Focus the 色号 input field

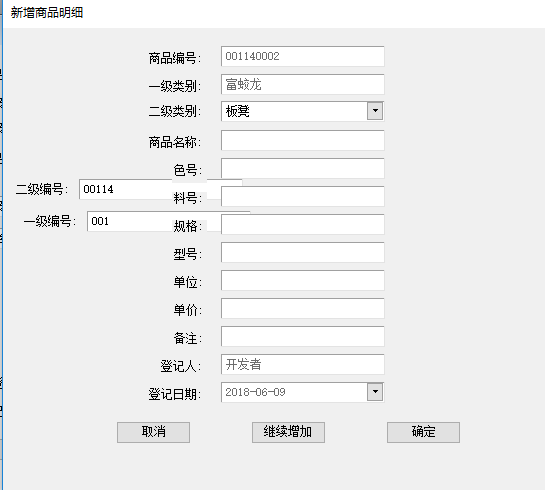point(302,168)
